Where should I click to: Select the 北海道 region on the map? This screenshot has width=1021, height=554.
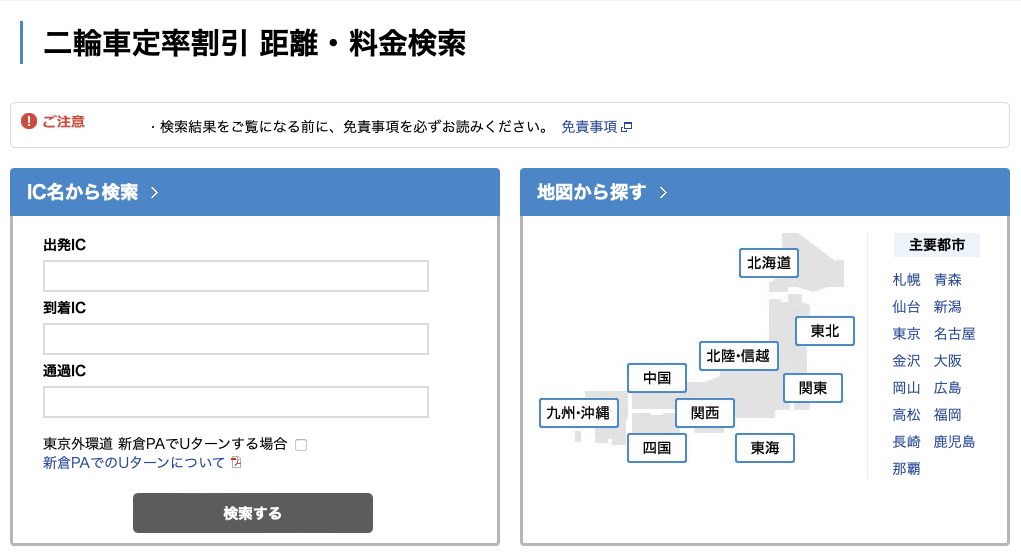coord(768,263)
